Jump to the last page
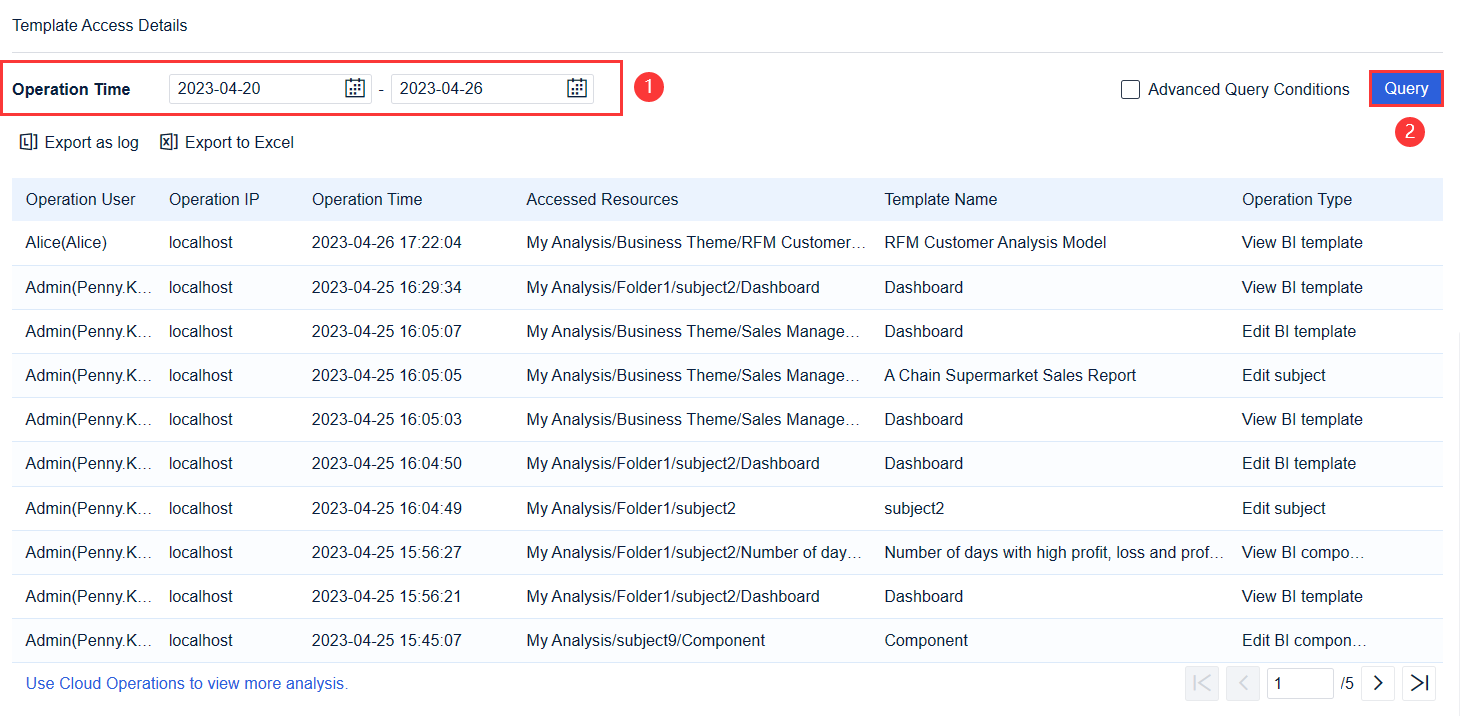The image size is (1460, 716). (x=1419, y=683)
